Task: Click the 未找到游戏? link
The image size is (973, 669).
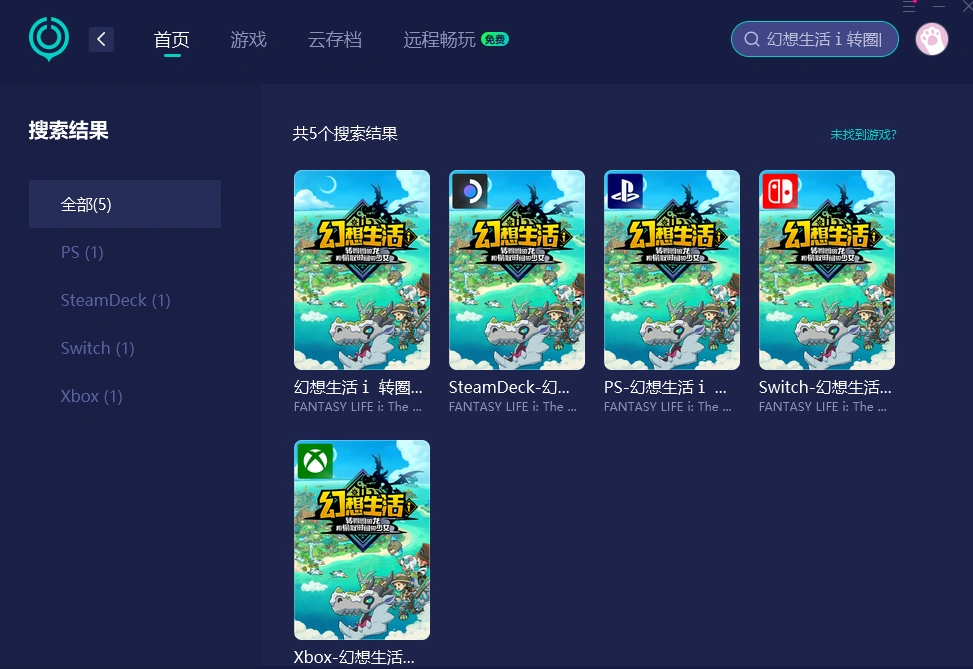Action: tap(863, 134)
